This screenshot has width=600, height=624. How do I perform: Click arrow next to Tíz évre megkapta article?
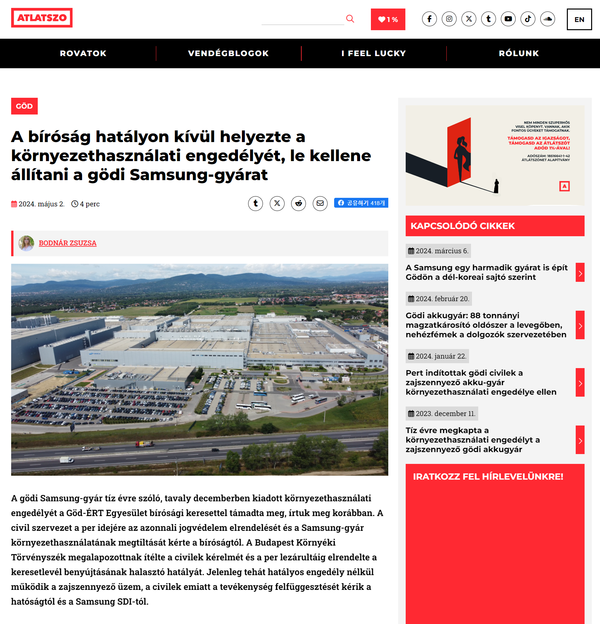coord(580,440)
